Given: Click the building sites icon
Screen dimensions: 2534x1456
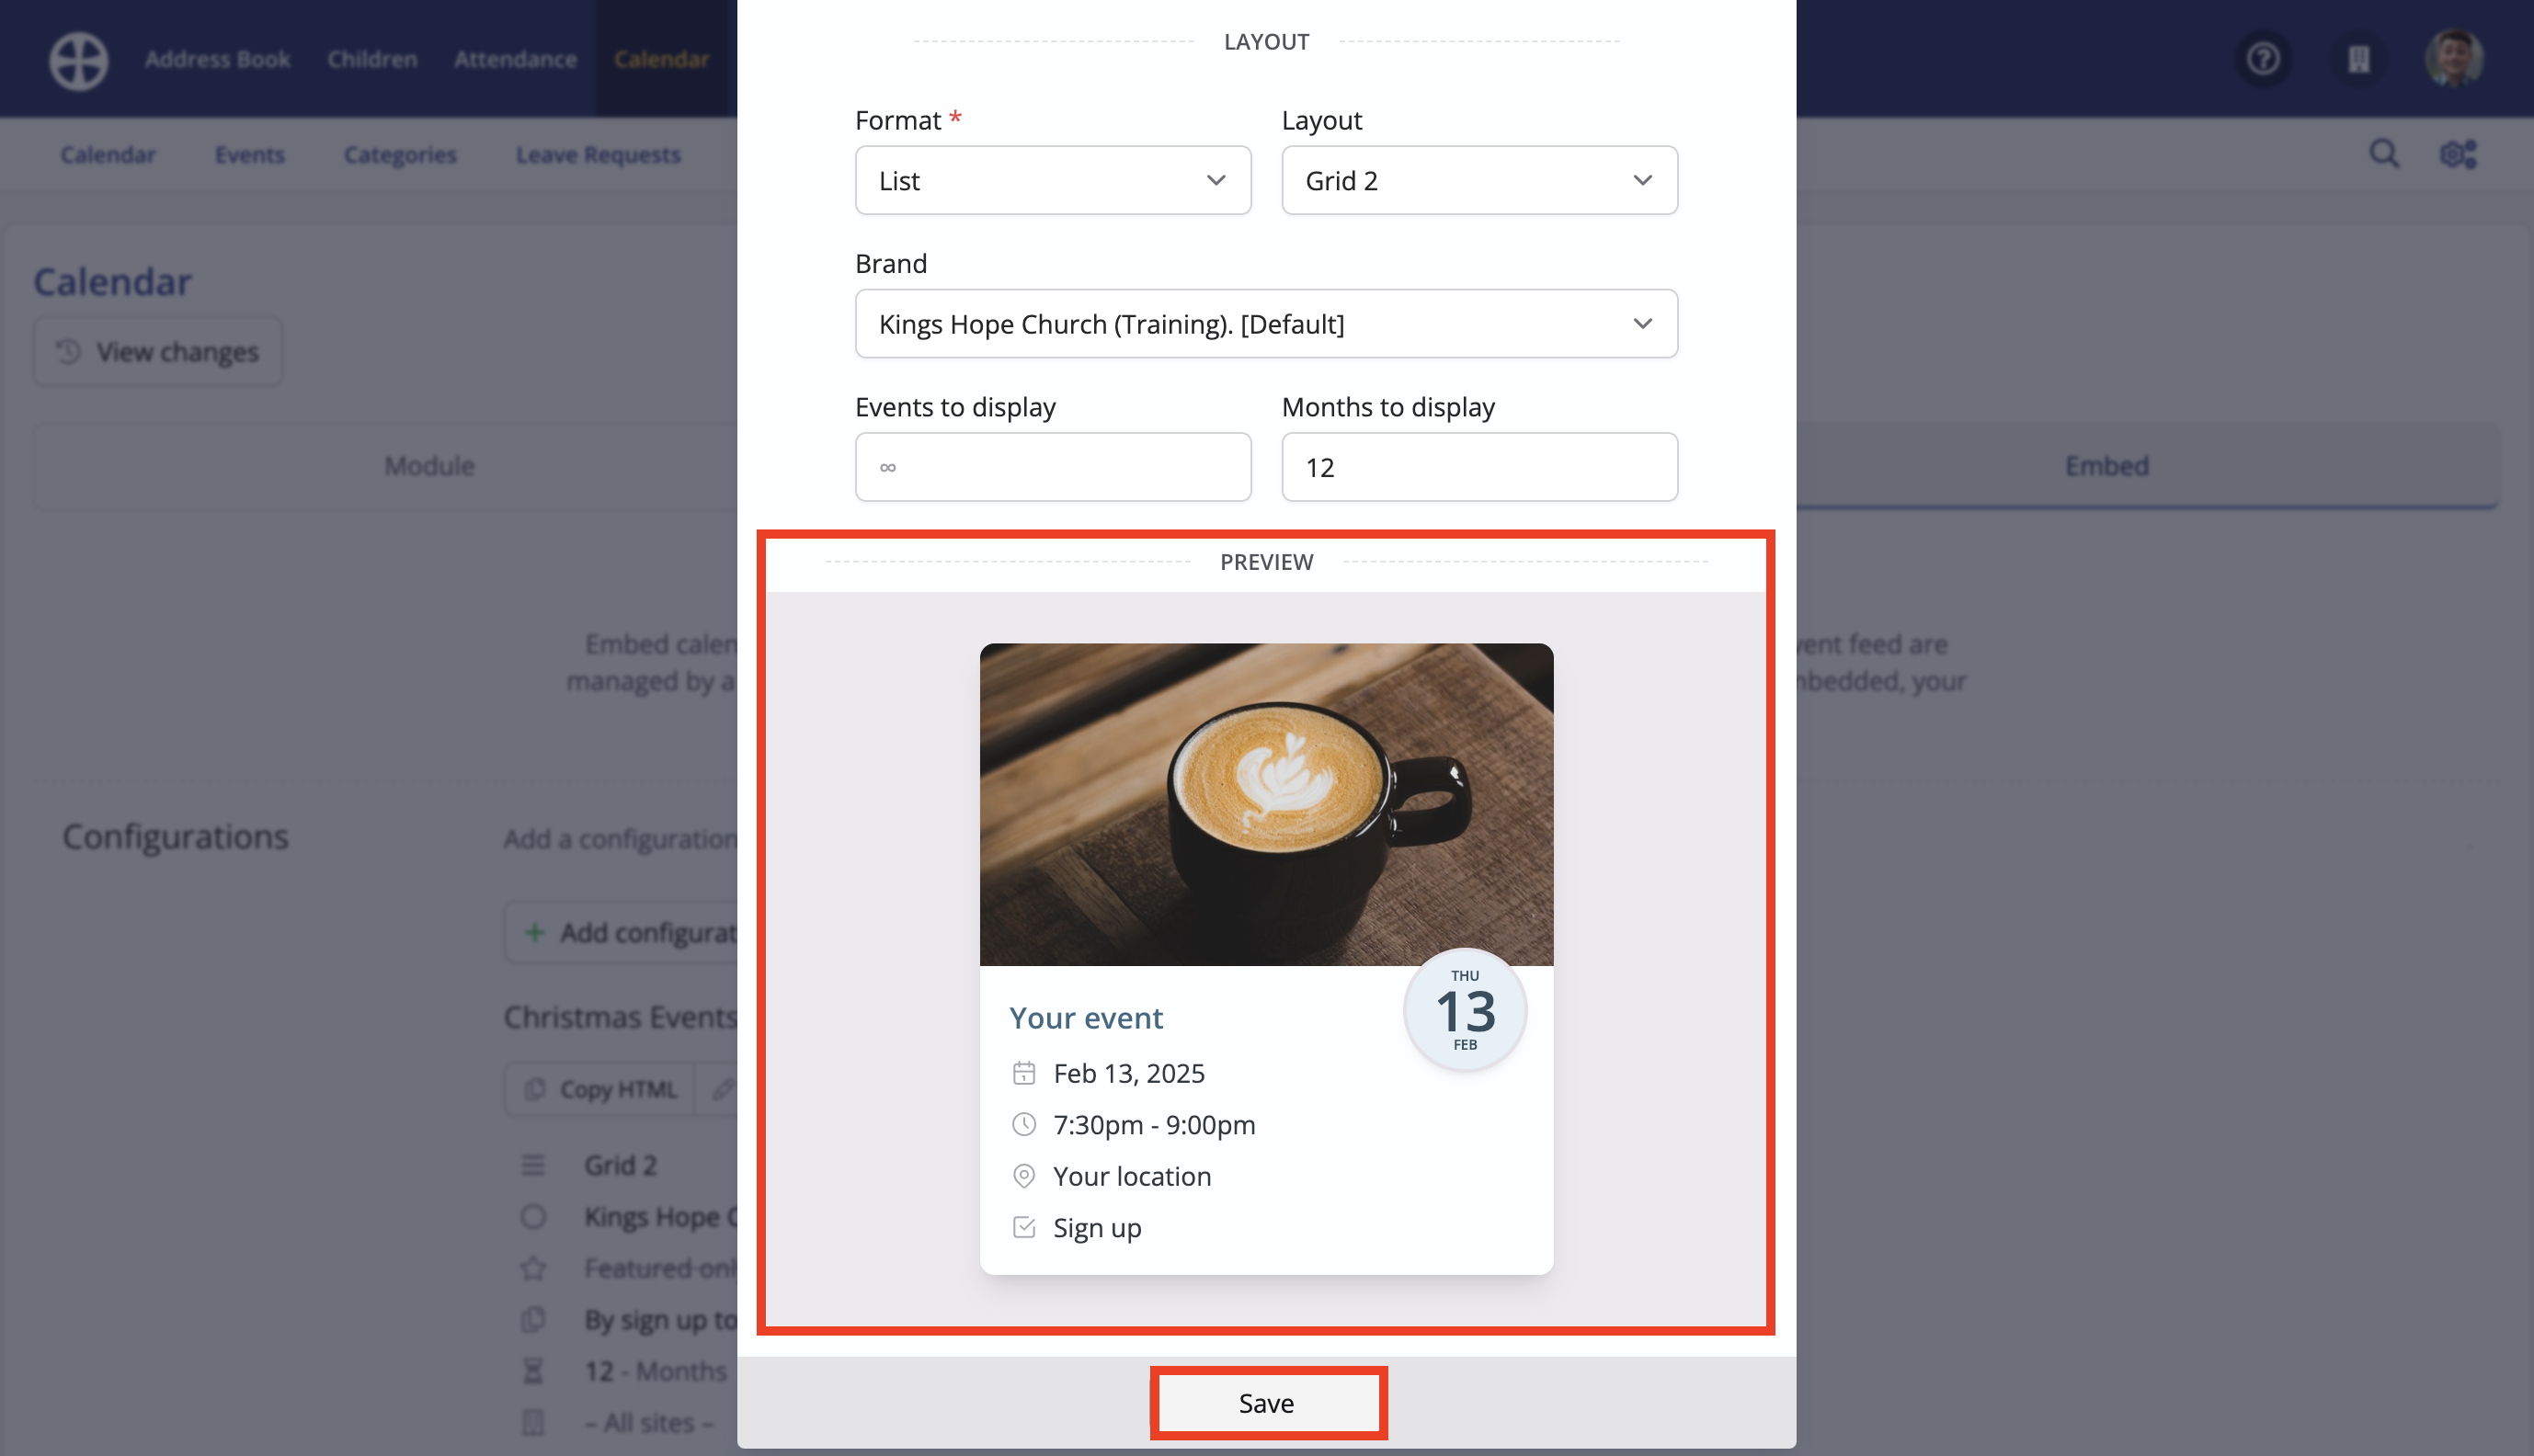Looking at the screenshot, I should pyautogui.click(x=2359, y=59).
